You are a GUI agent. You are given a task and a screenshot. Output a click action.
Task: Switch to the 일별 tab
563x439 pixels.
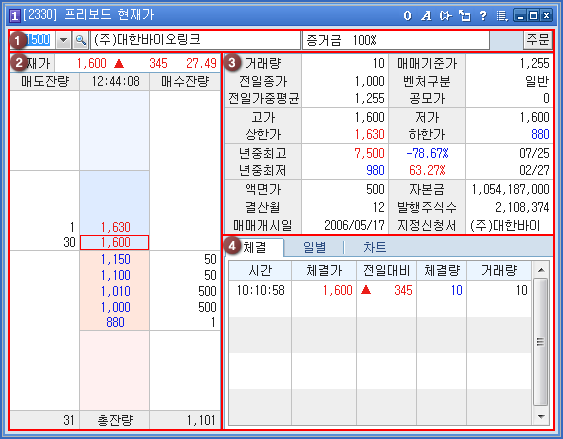[x=314, y=247]
